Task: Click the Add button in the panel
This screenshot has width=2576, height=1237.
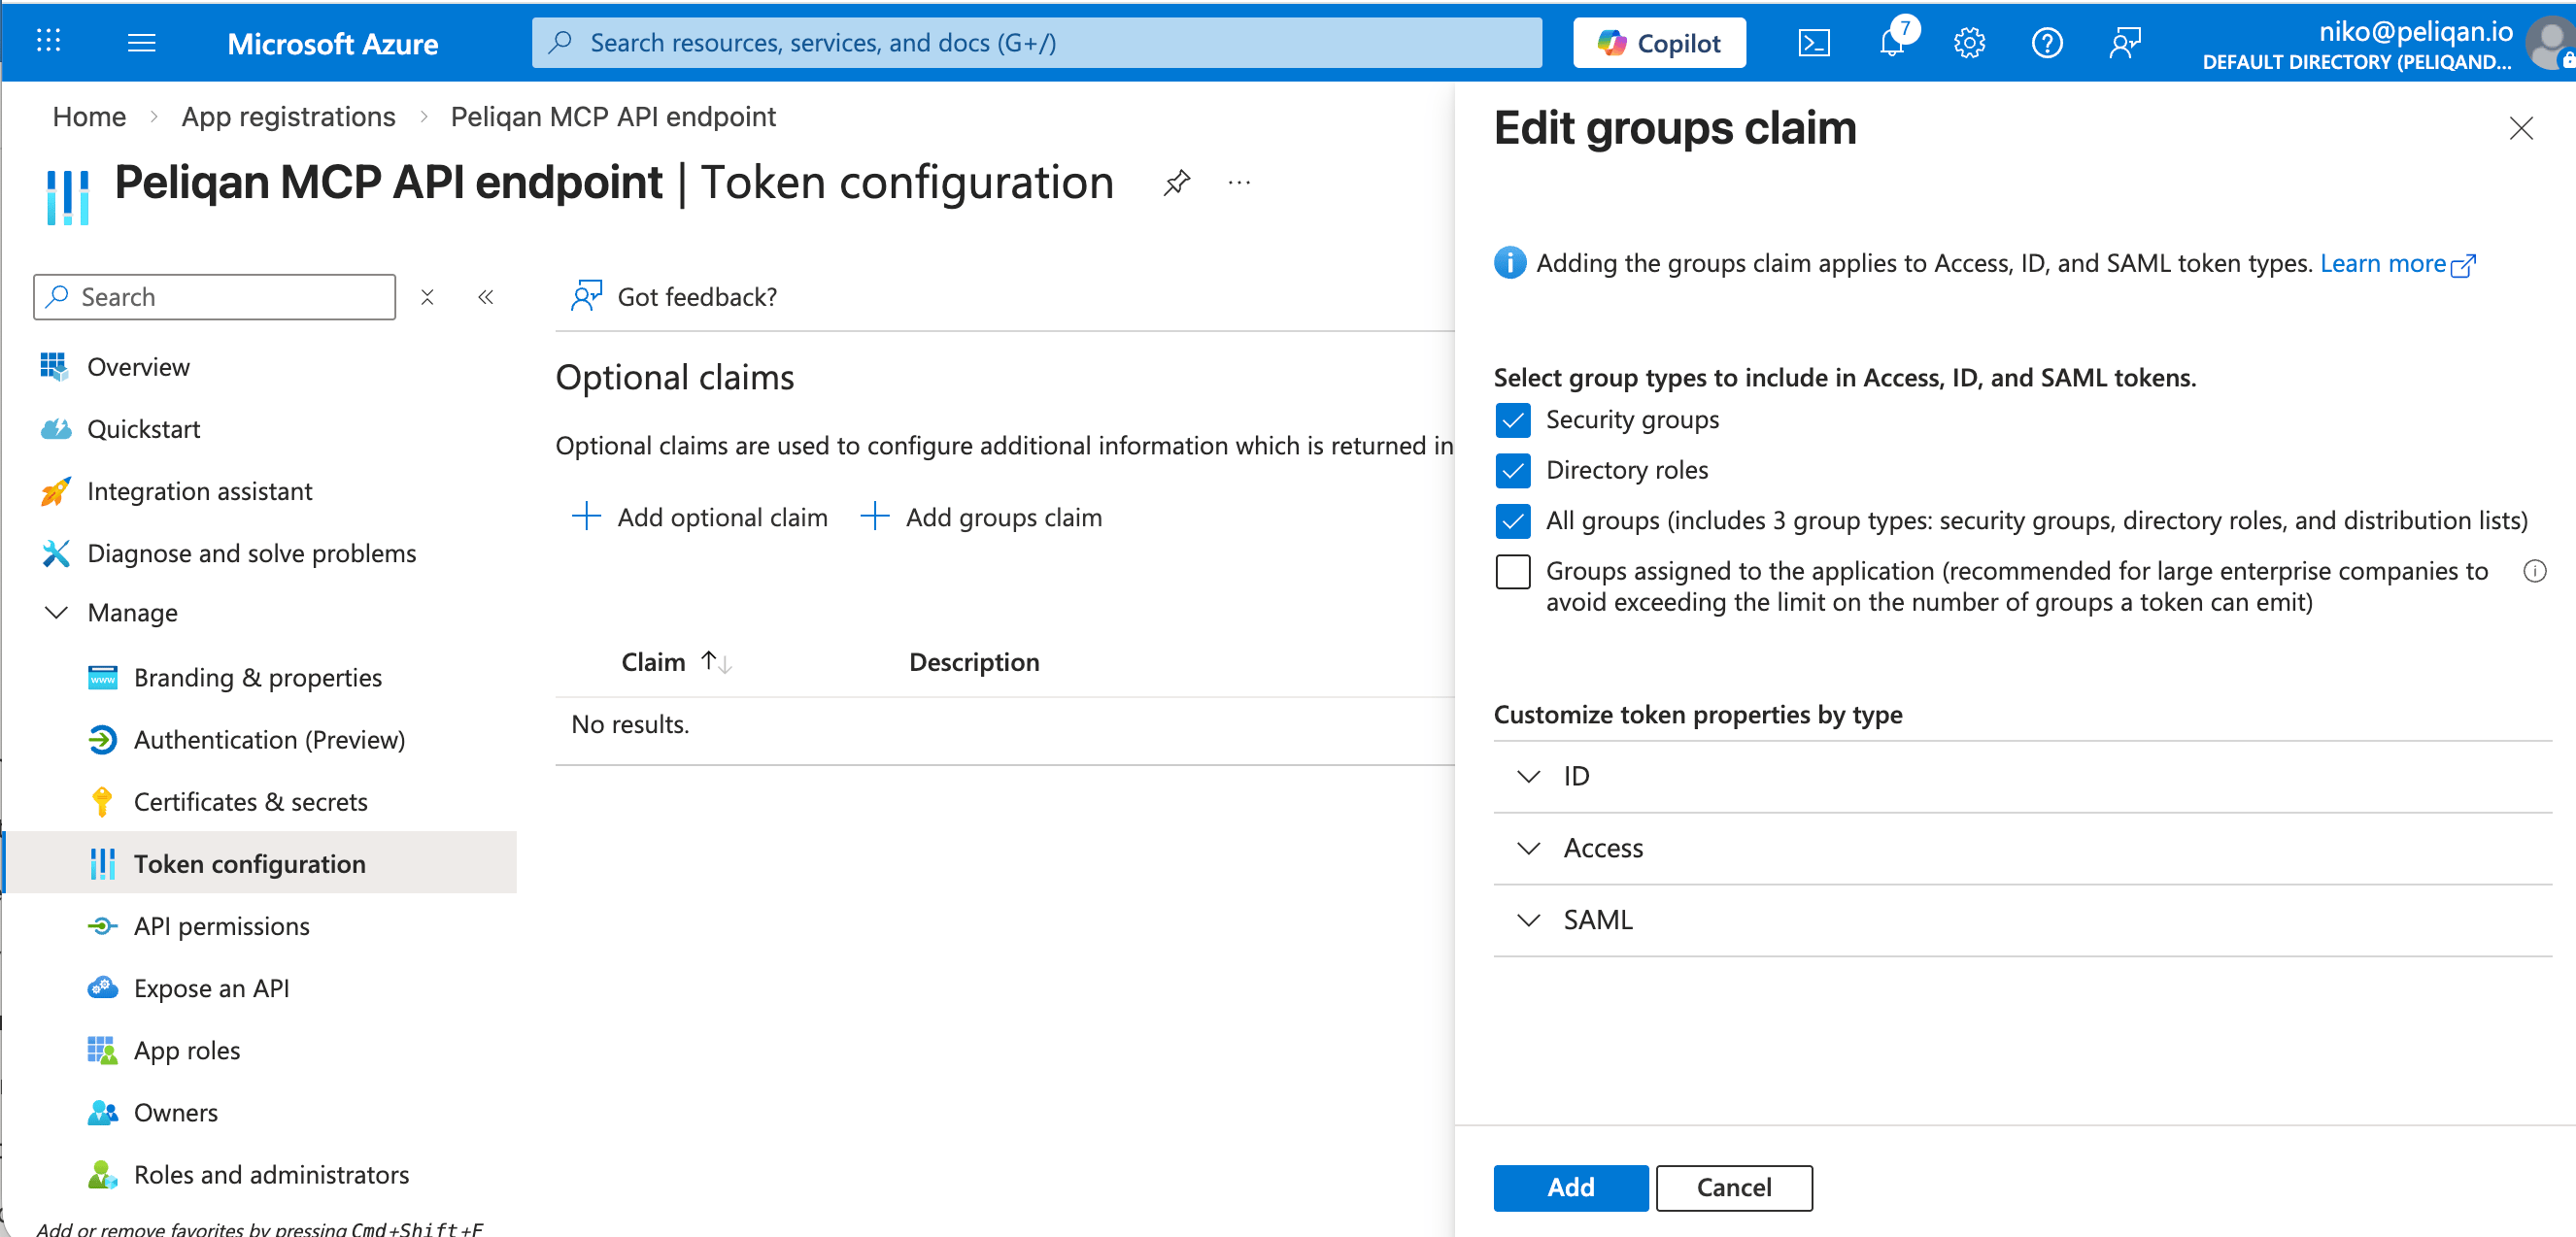Action: tap(1570, 1187)
